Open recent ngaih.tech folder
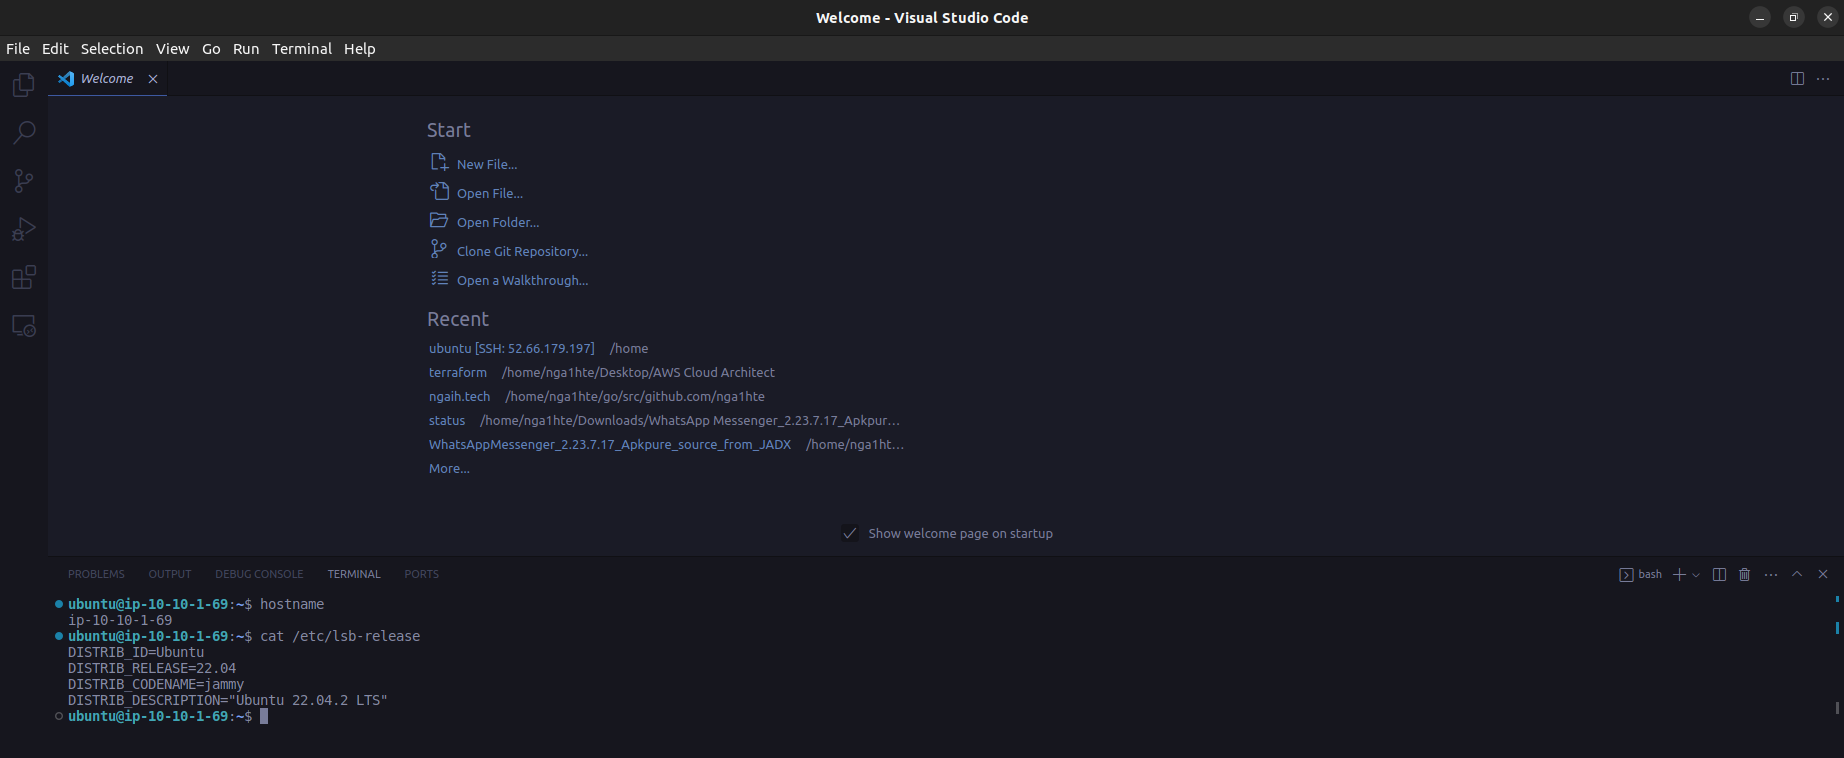Screen dimensions: 1844x758 [460, 396]
